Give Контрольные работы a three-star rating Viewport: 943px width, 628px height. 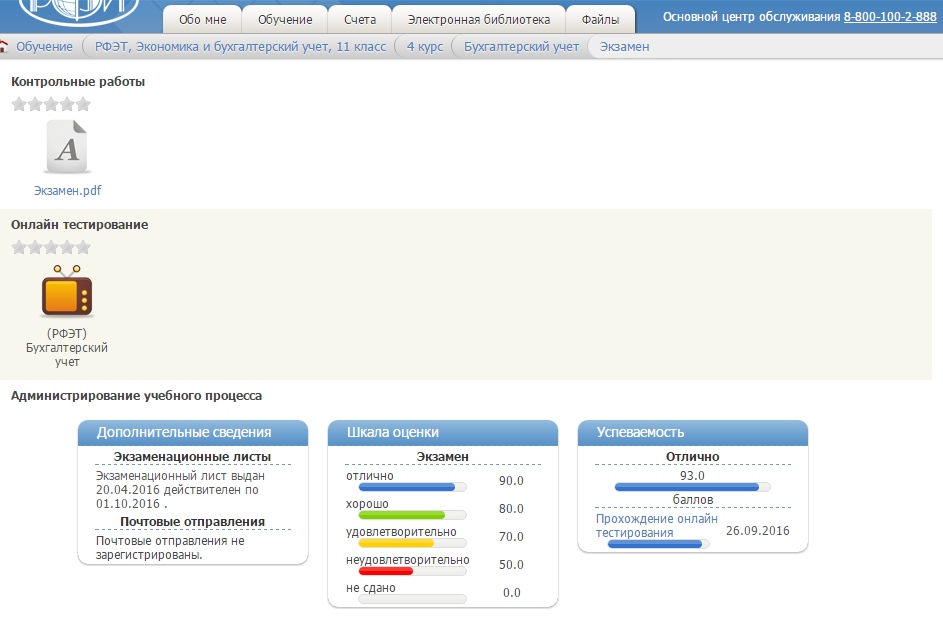pyautogui.click(x=51, y=104)
